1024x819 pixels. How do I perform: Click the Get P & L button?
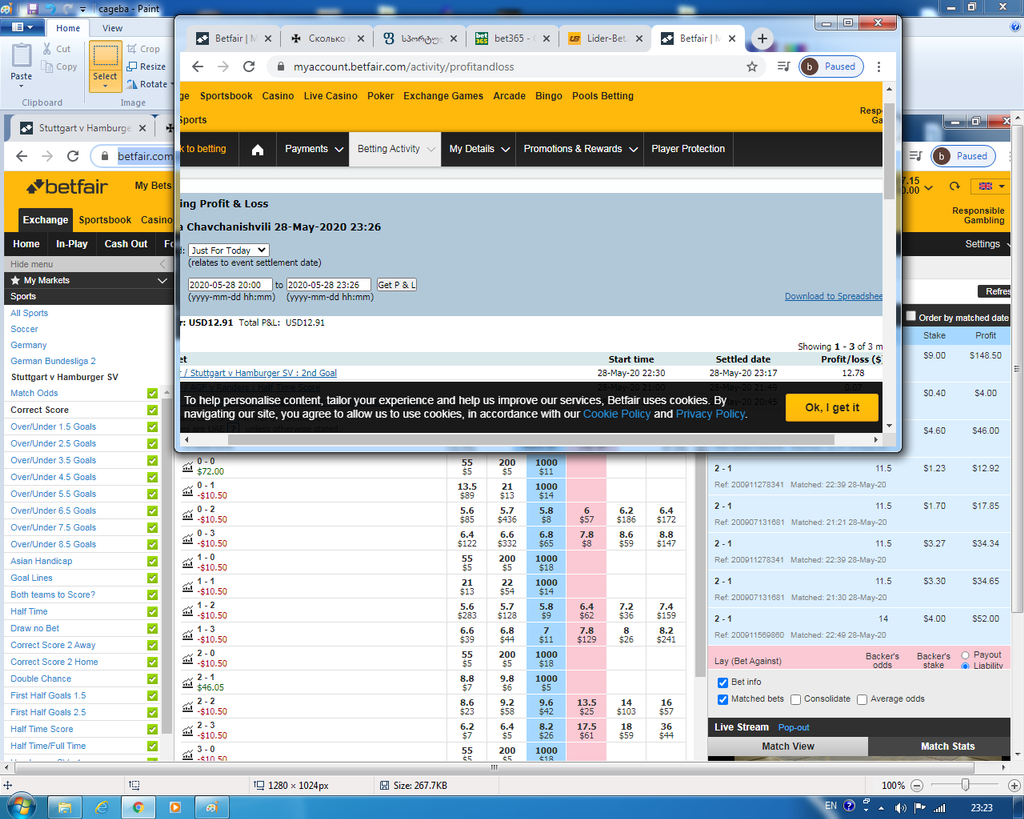[396, 285]
